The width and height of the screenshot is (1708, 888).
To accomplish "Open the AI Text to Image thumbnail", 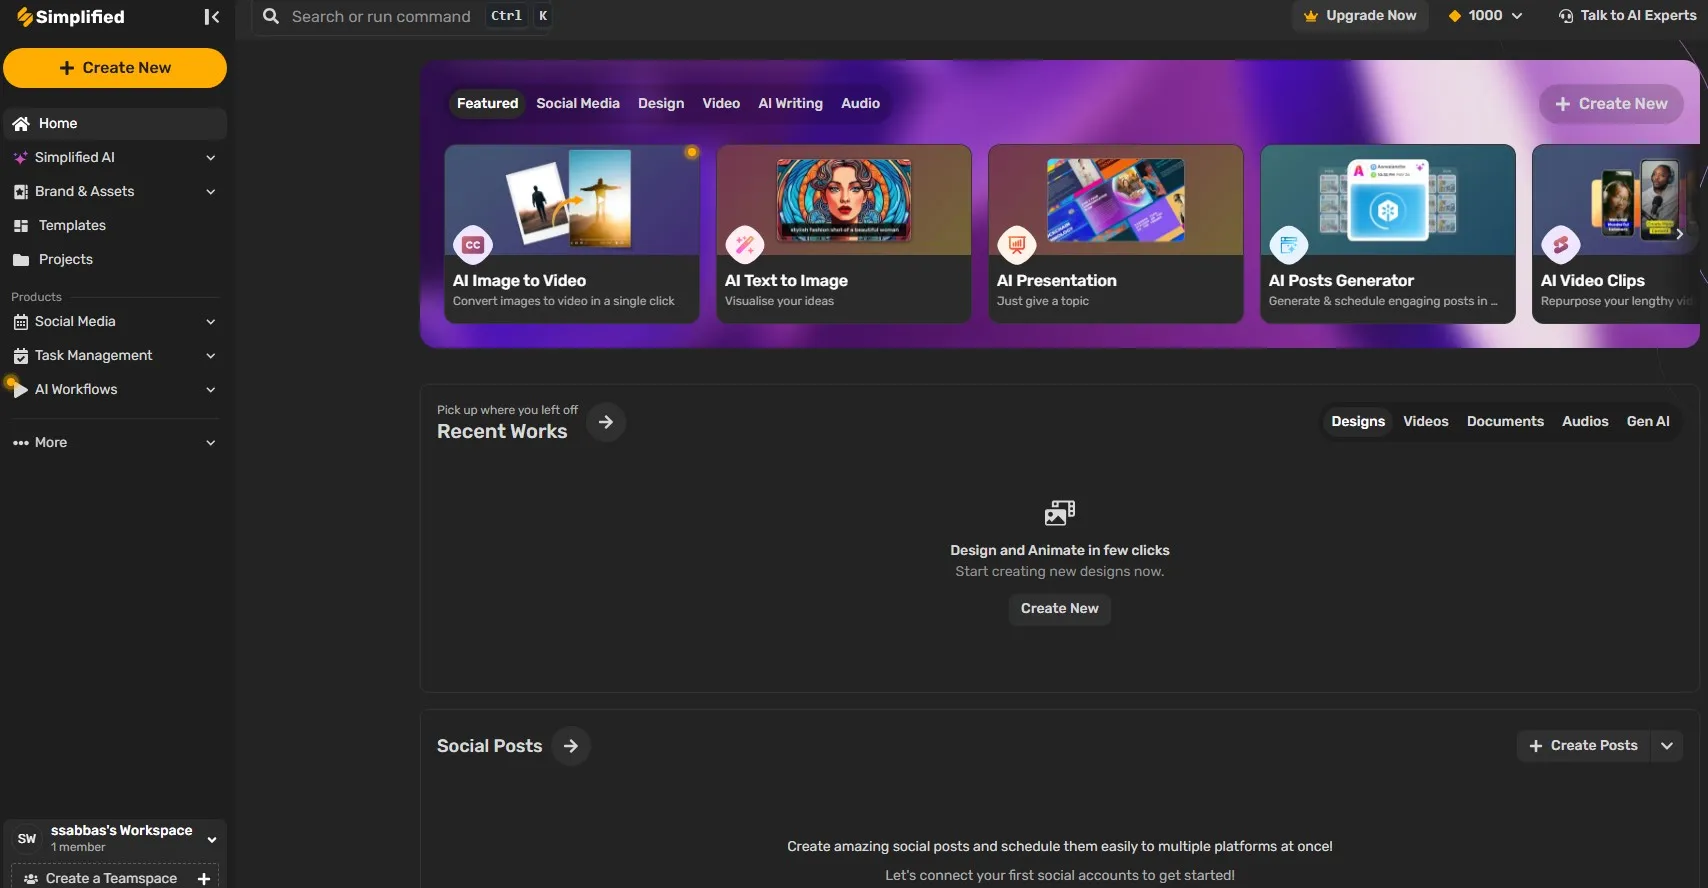I will (844, 200).
